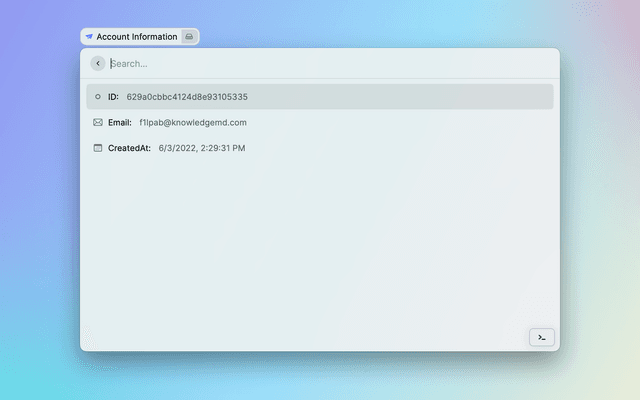Click the email address f1lpab@knowledgemd.com
Image resolution: width=640 pixels, height=400 pixels.
(193, 122)
